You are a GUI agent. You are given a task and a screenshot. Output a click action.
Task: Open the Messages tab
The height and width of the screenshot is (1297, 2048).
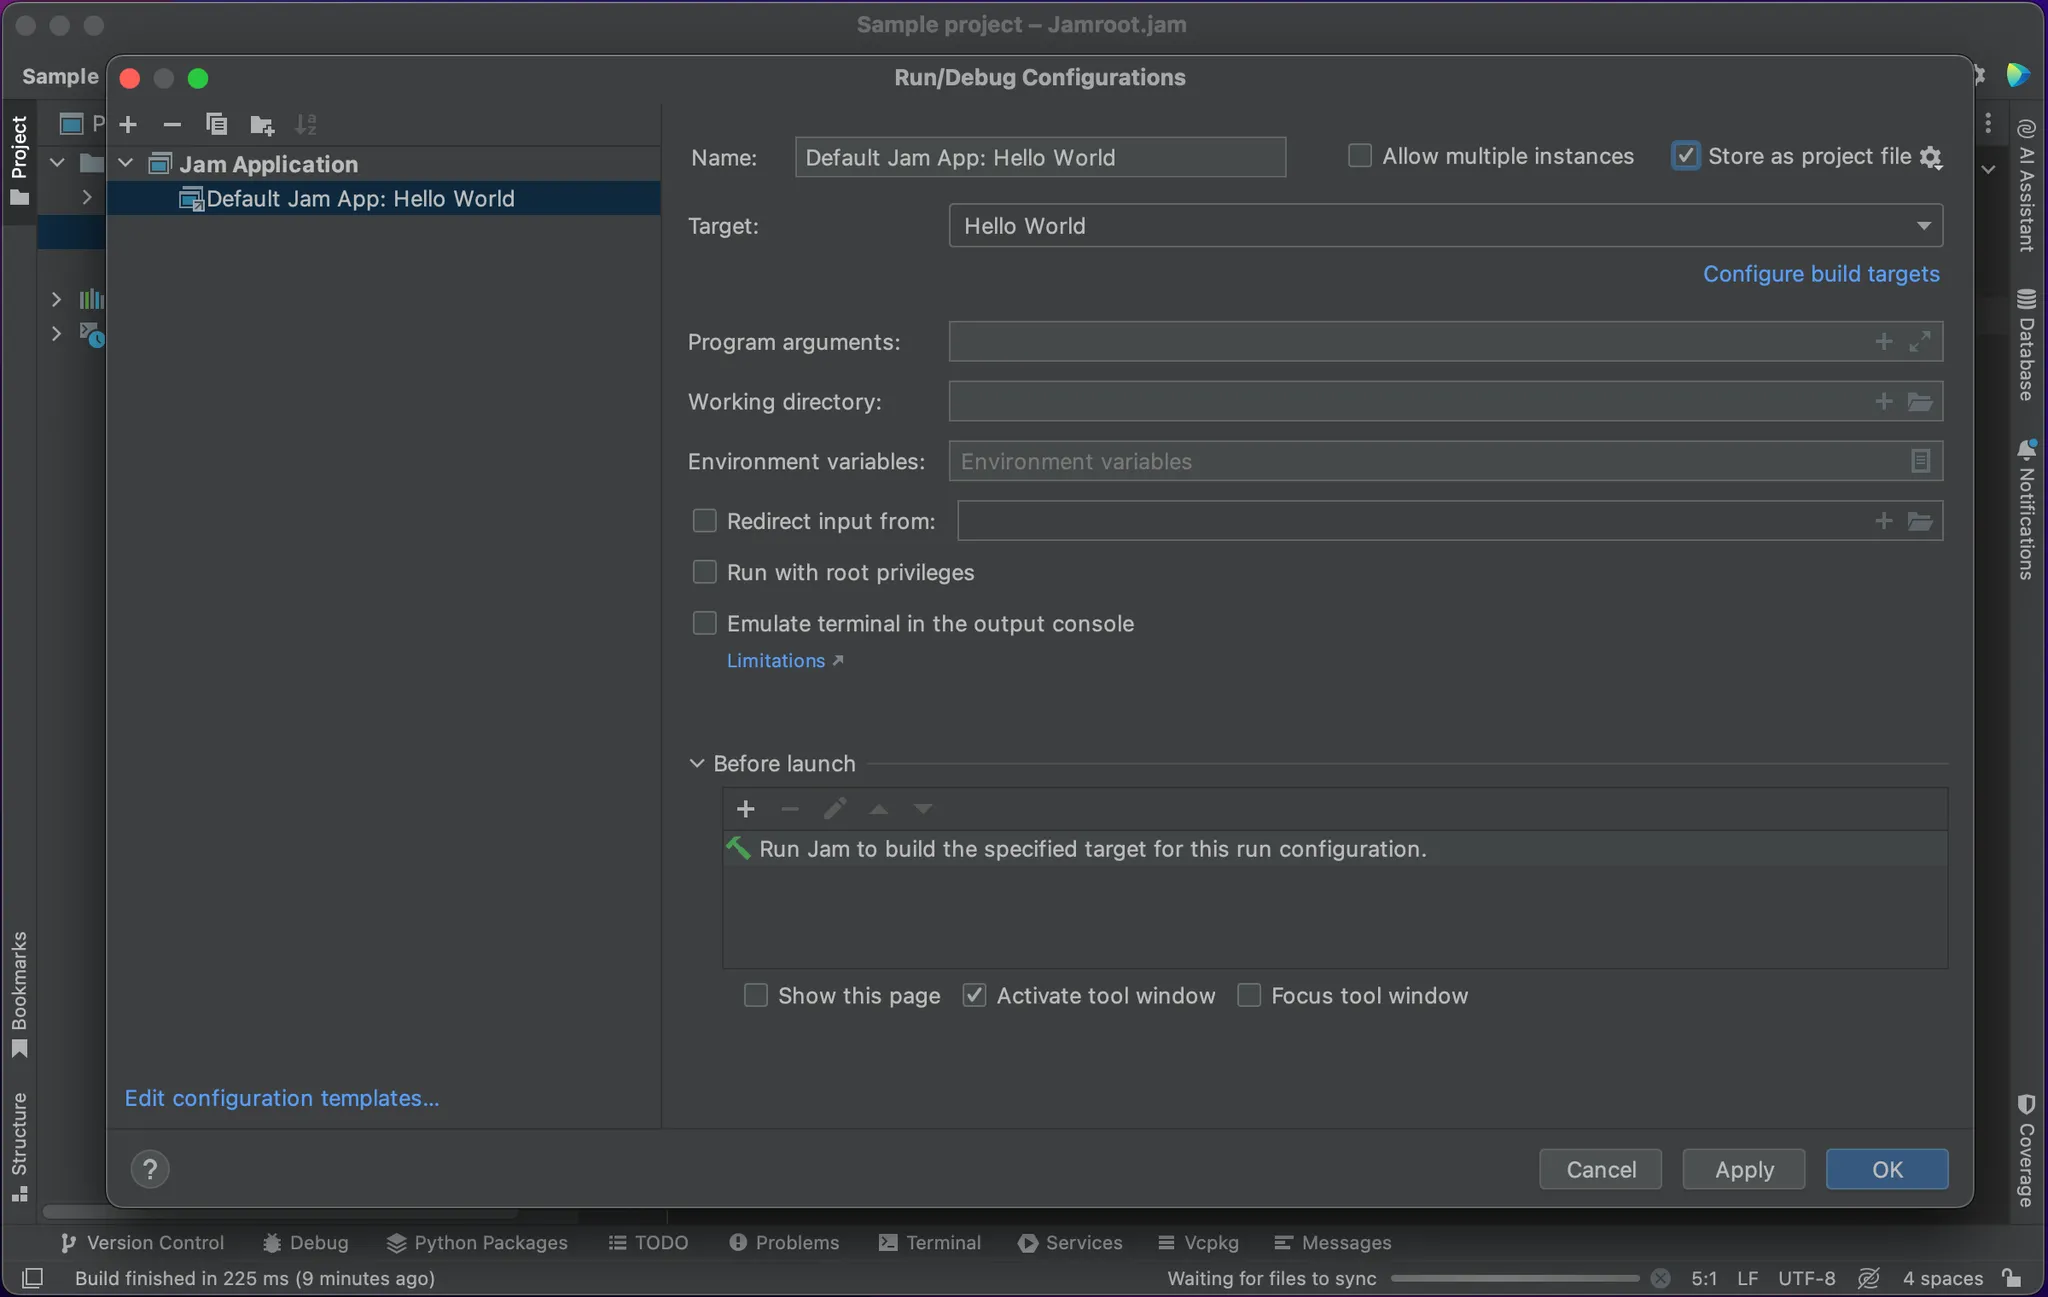(1333, 1243)
